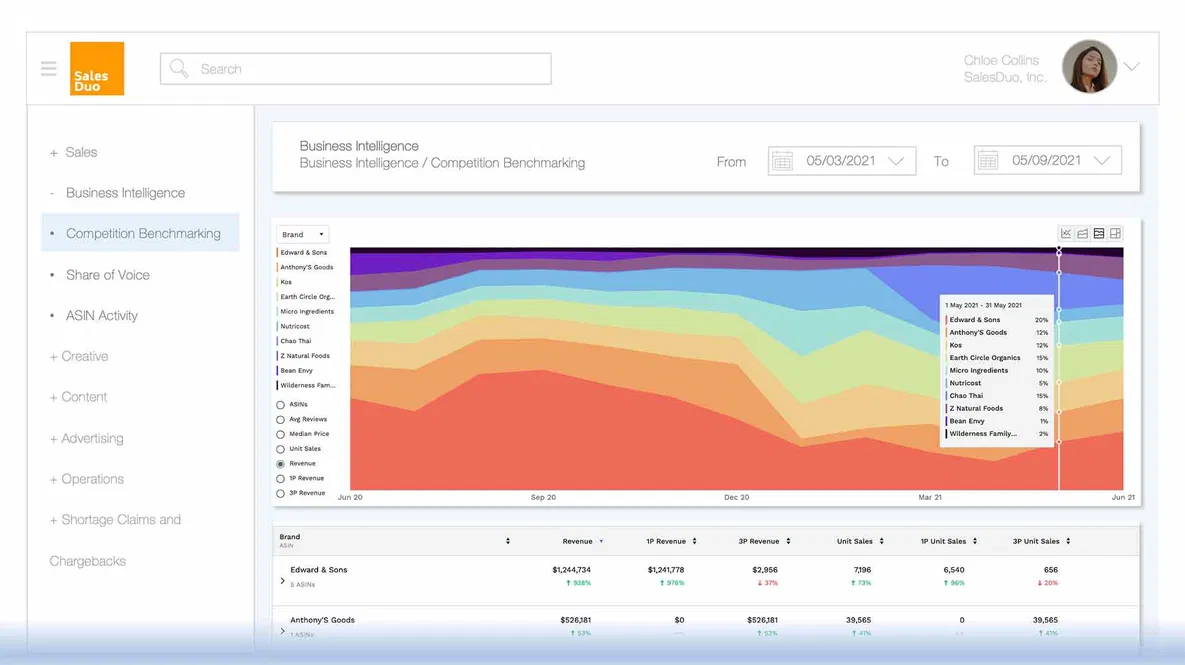1185x665 pixels.
Task: Select the Median Price radio button
Action: click(280, 435)
